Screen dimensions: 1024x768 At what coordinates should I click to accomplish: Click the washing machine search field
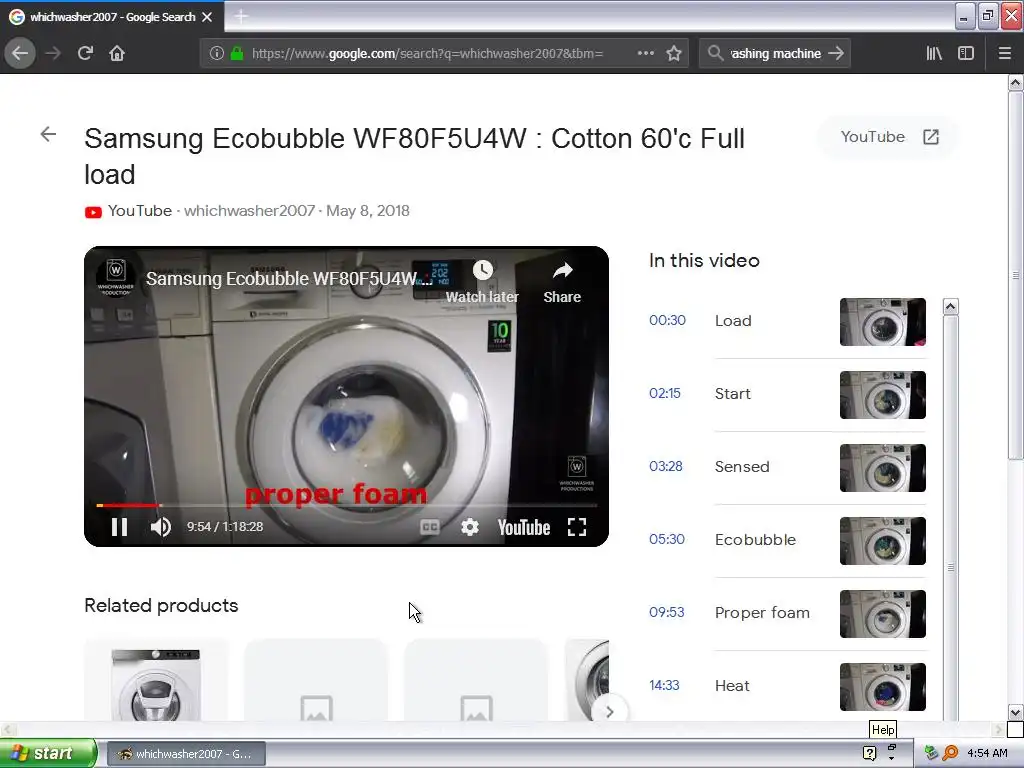click(x=775, y=53)
